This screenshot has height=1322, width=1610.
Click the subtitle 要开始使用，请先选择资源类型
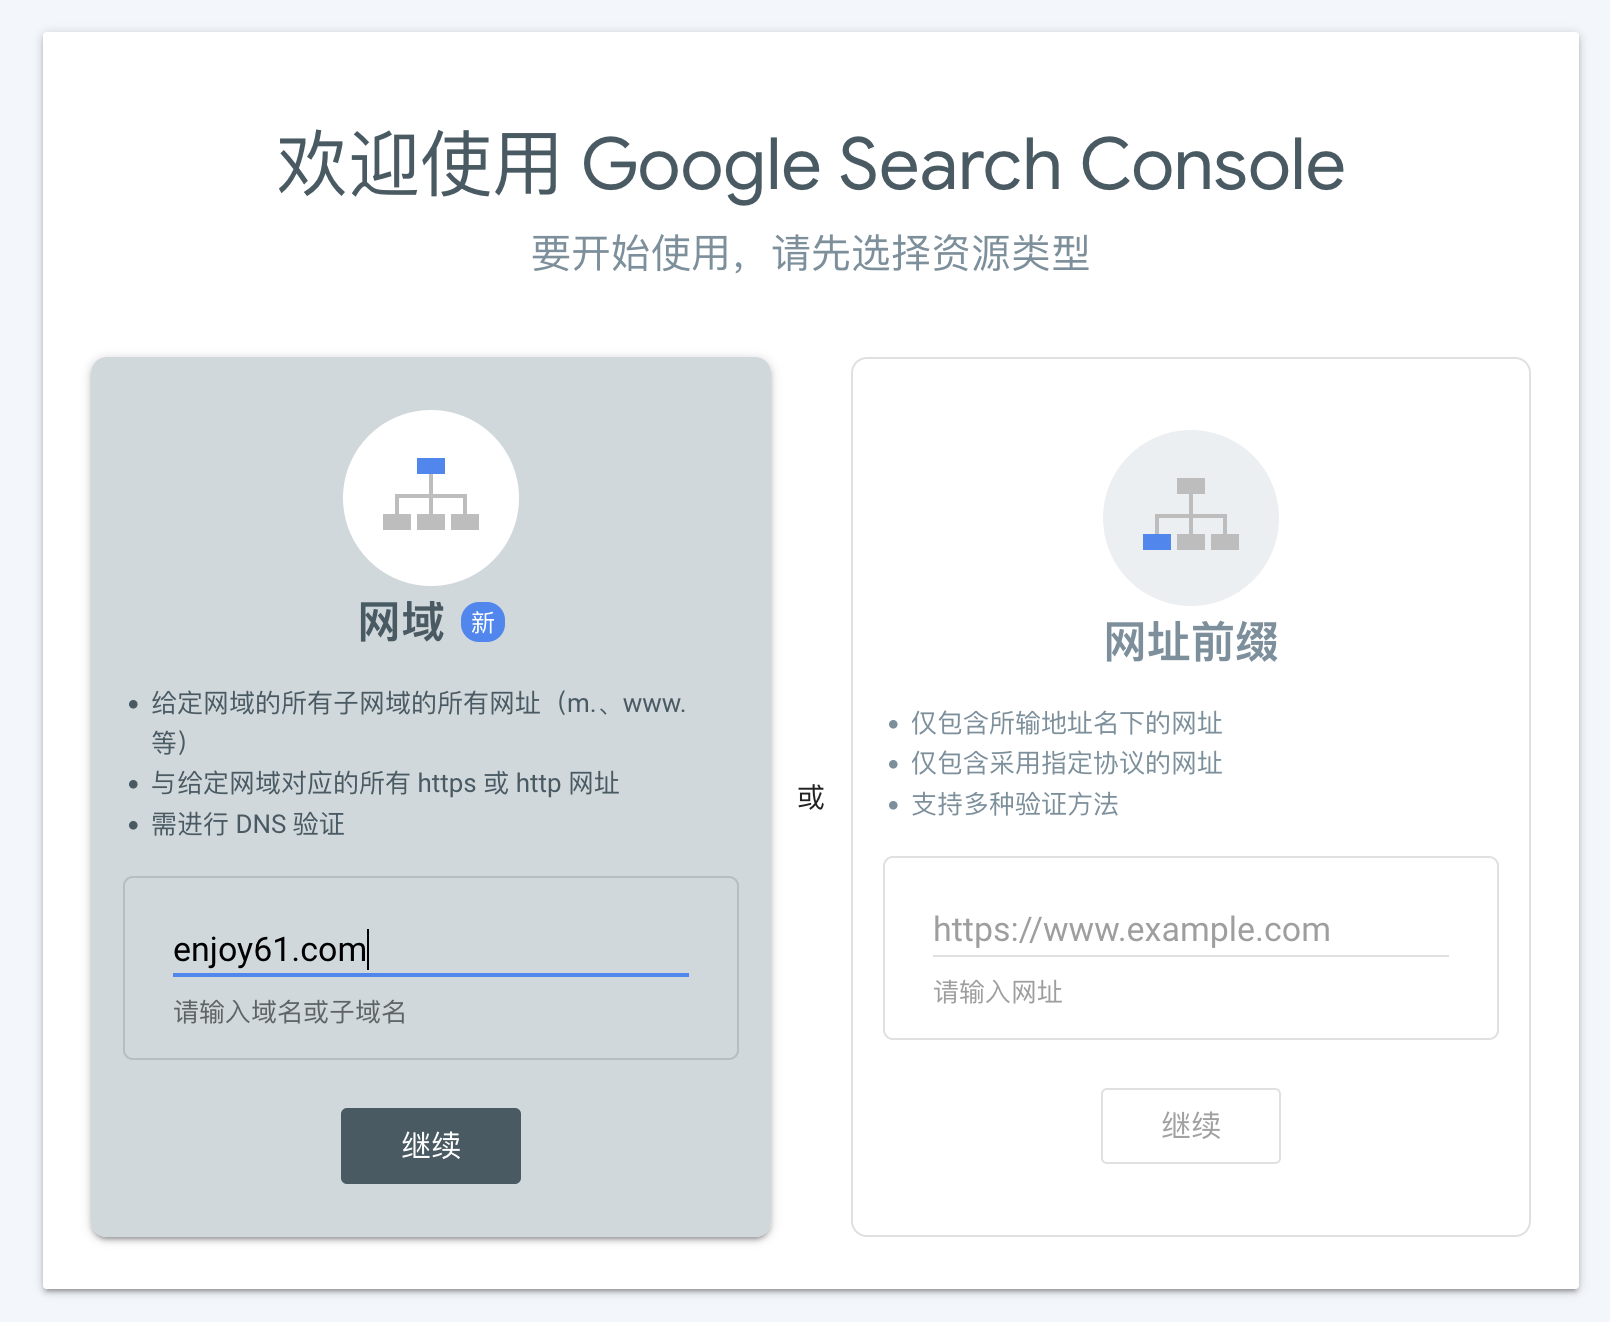811,253
